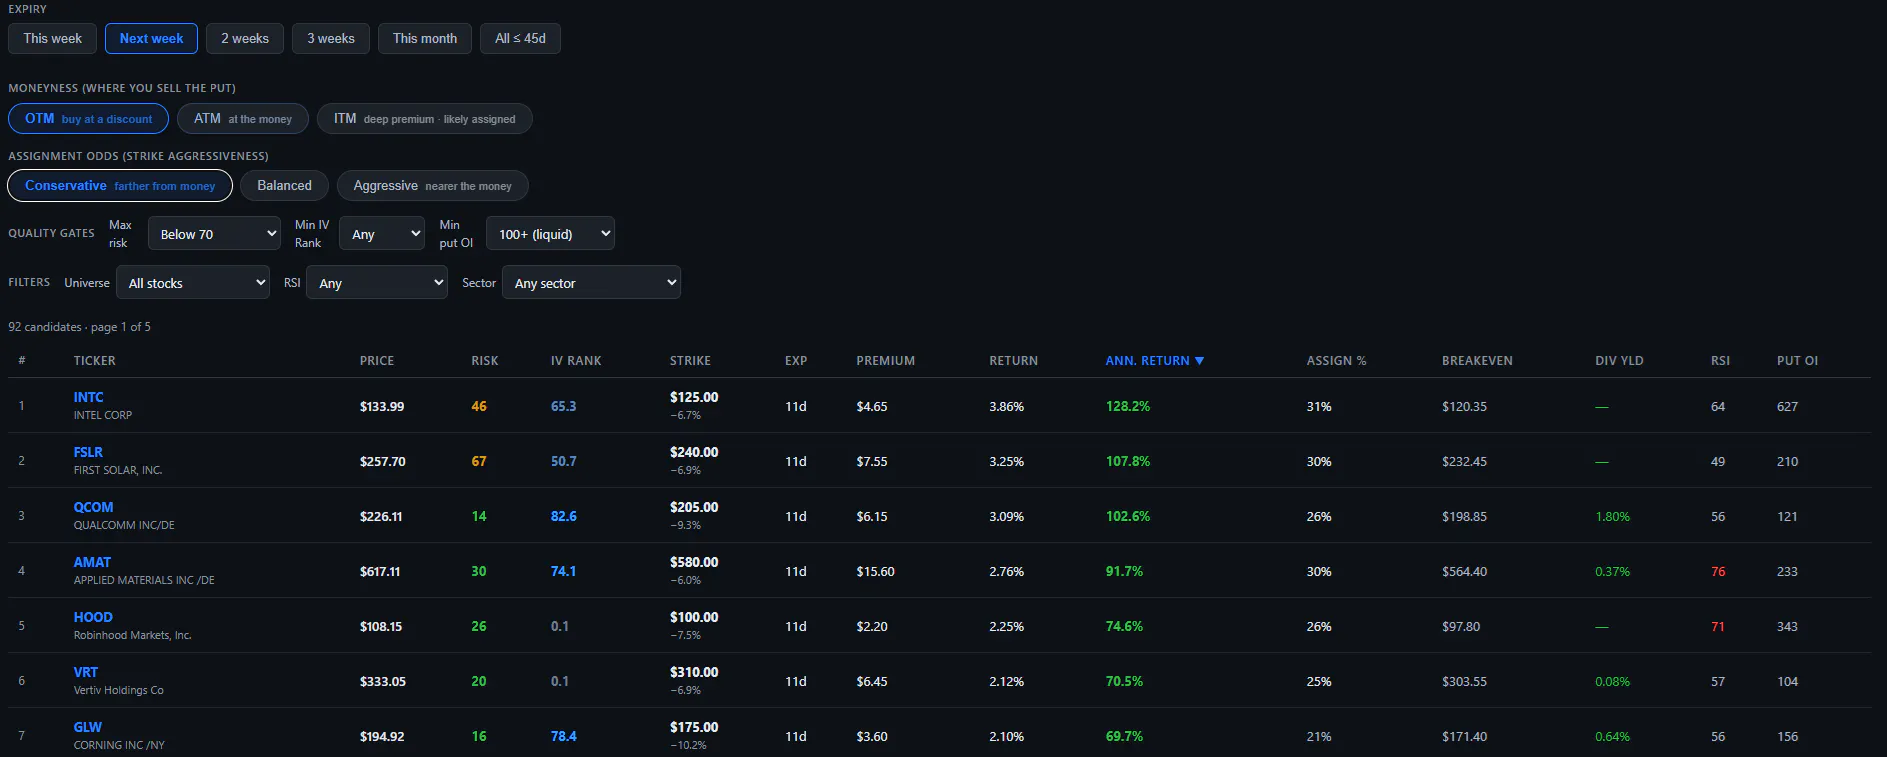Click GLW dividend yield 0.64%

click(1612, 737)
